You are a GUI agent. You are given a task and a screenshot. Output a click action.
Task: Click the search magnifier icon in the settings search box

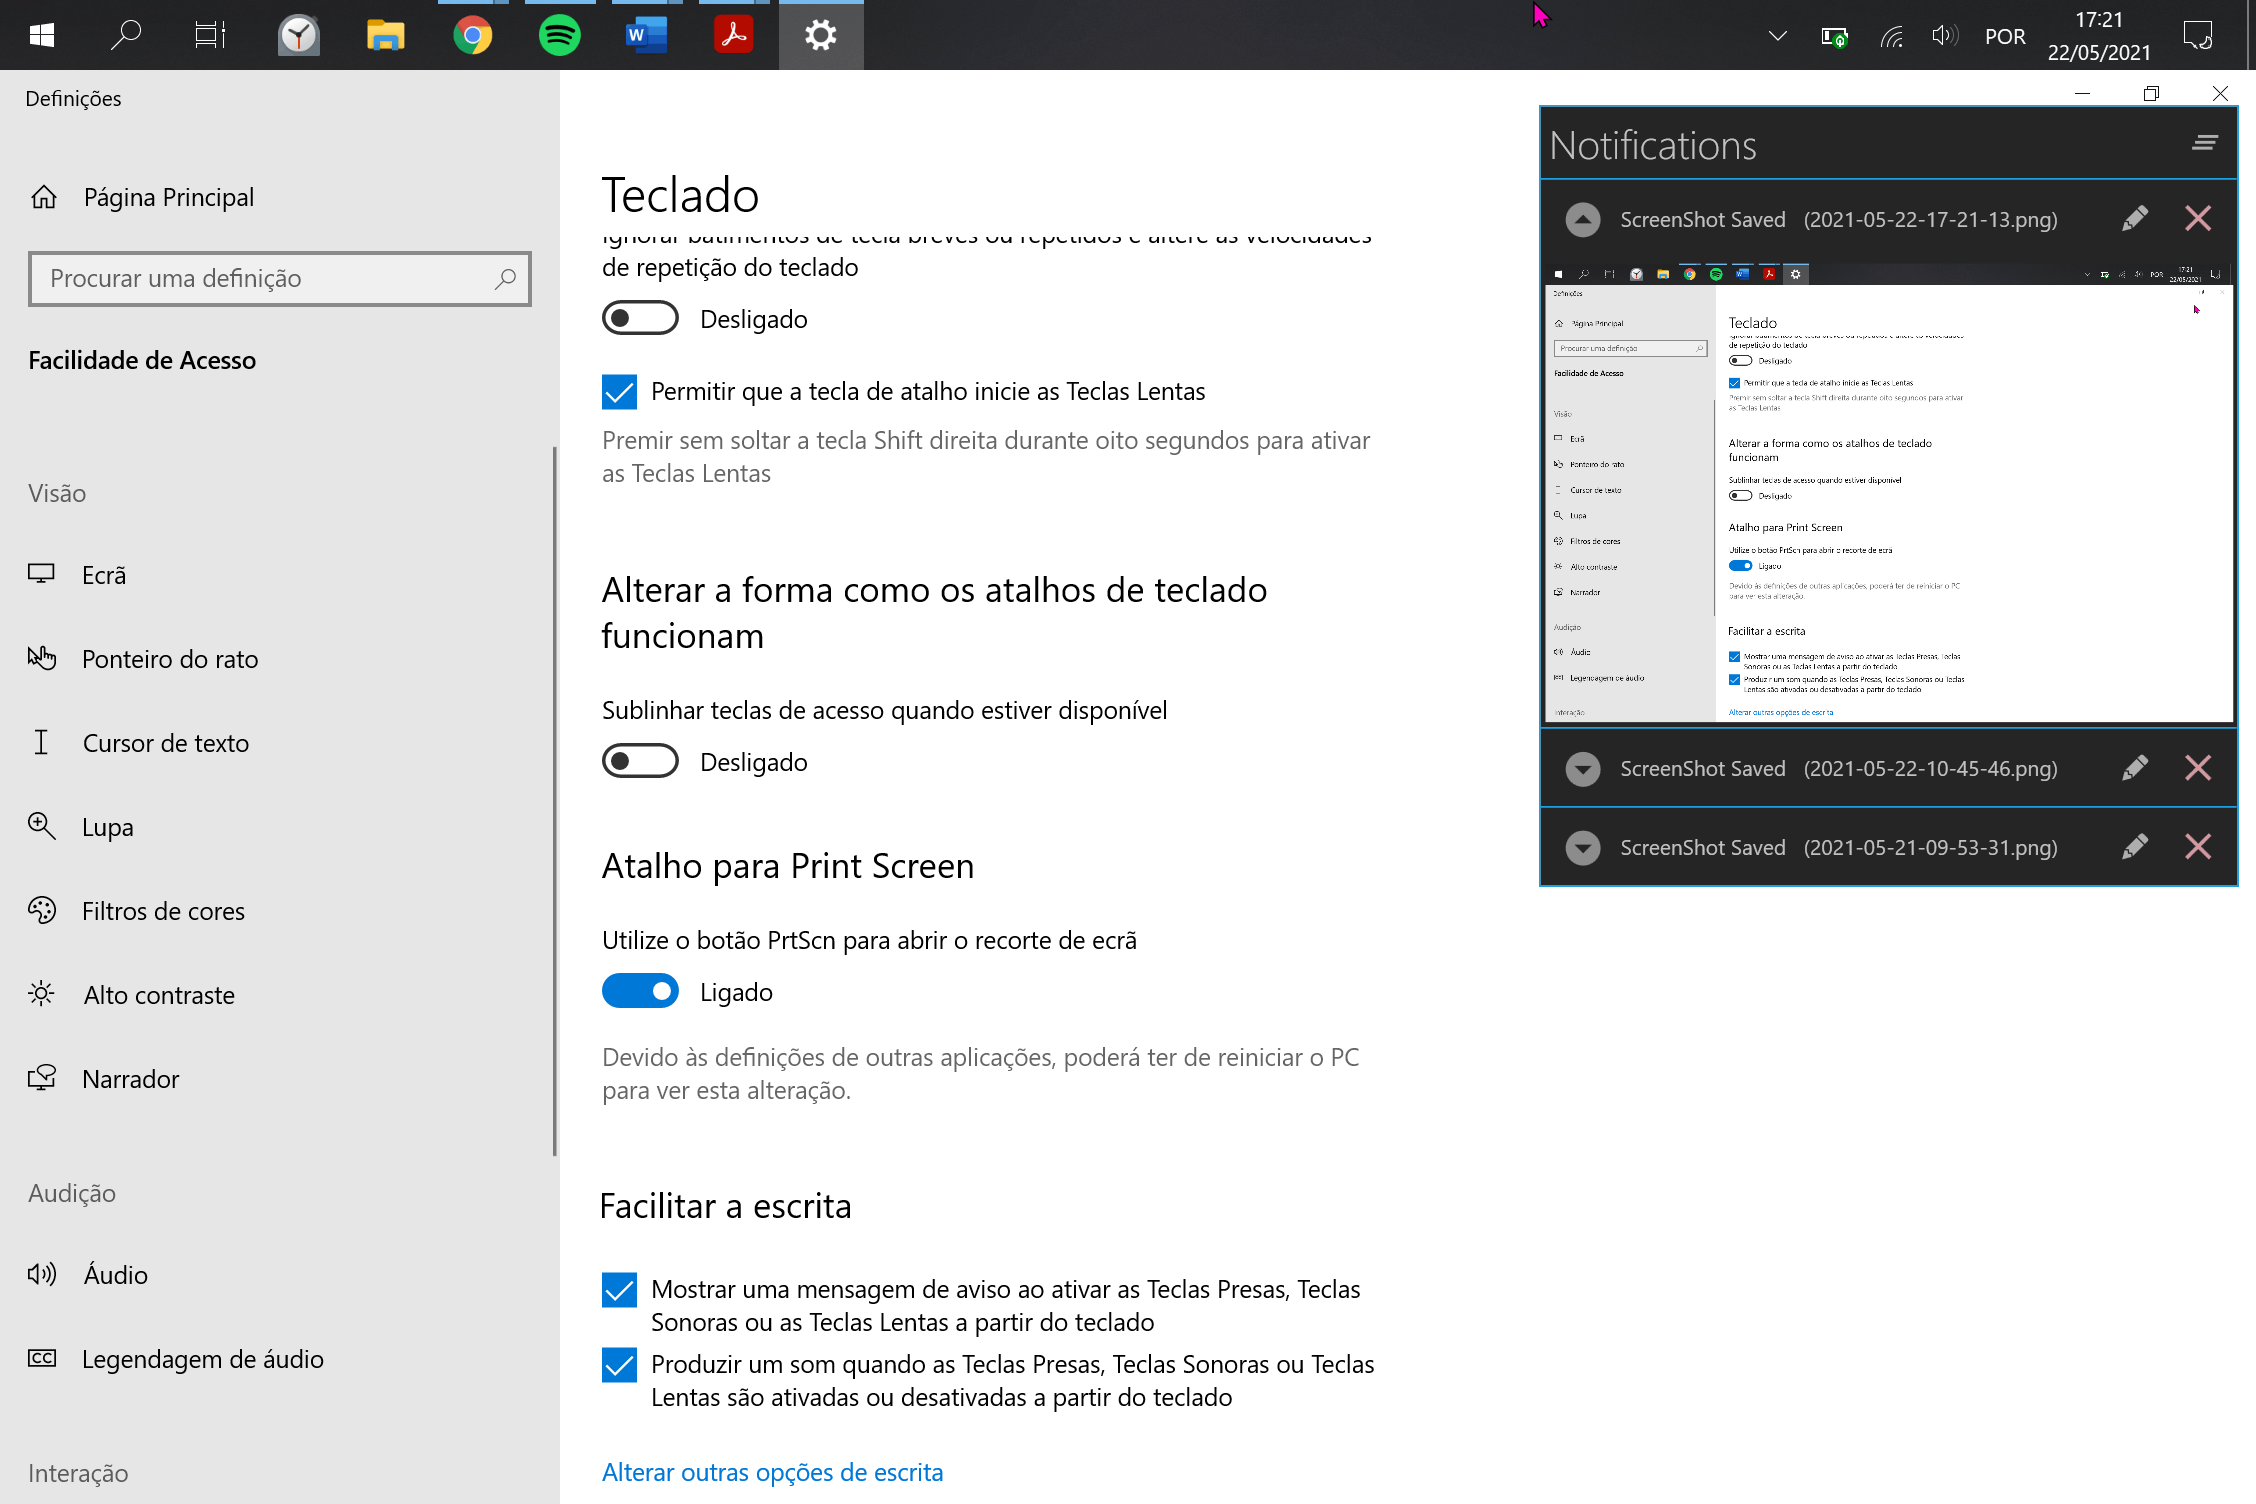coord(506,278)
